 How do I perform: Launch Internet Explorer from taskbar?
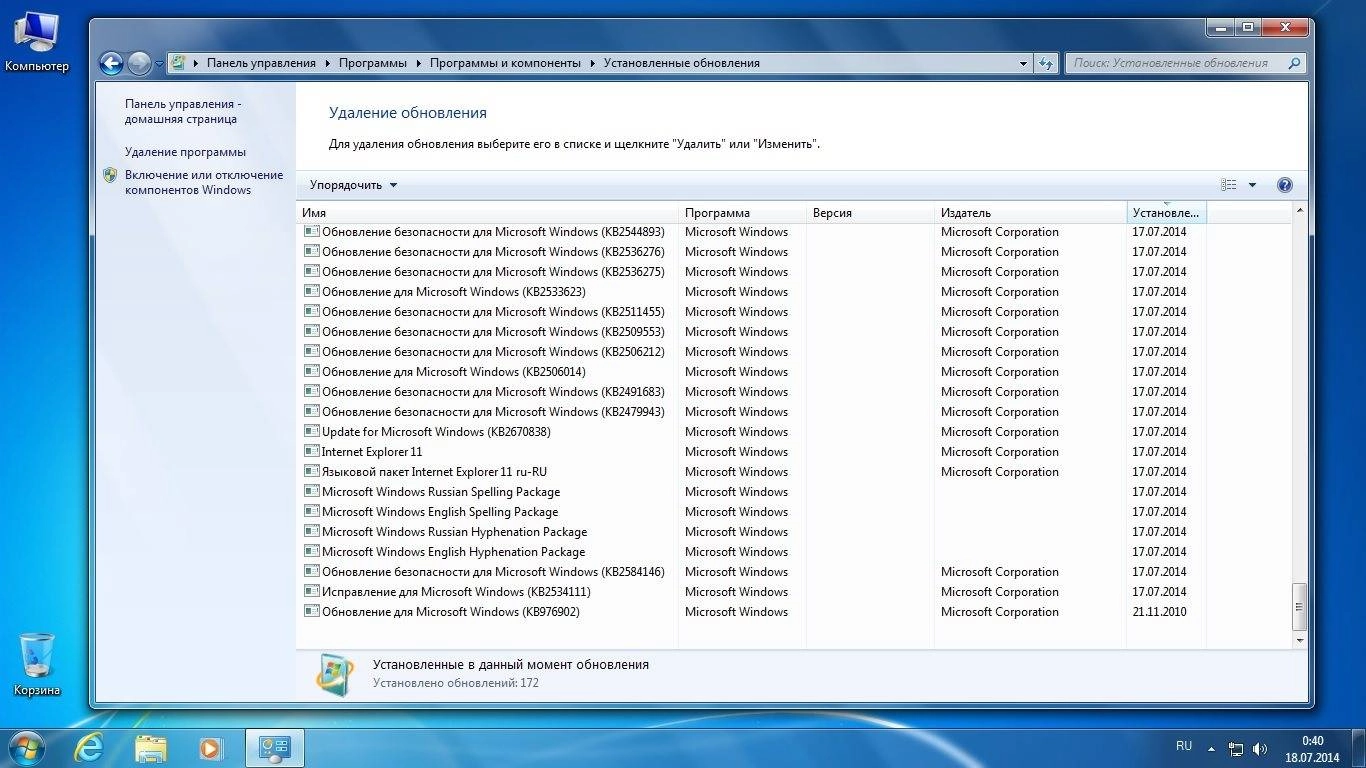[x=90, y=747]
